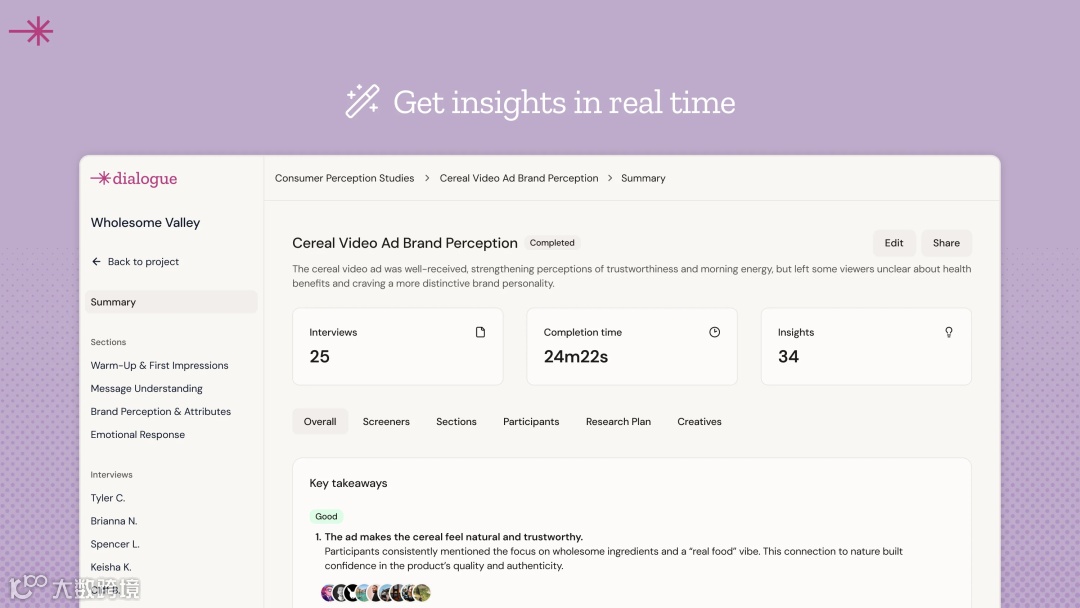Click the magic wand icon beside headline
1080x608 pixels.
coord(362,101)
